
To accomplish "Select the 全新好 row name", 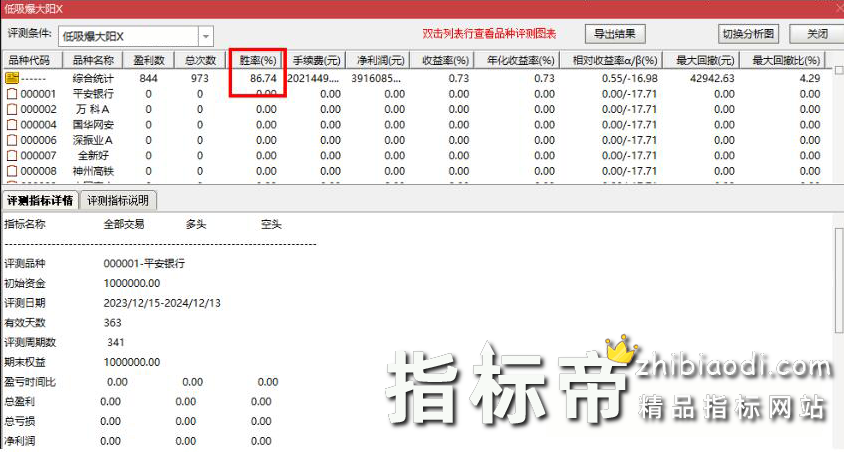I will coord(93,156).
